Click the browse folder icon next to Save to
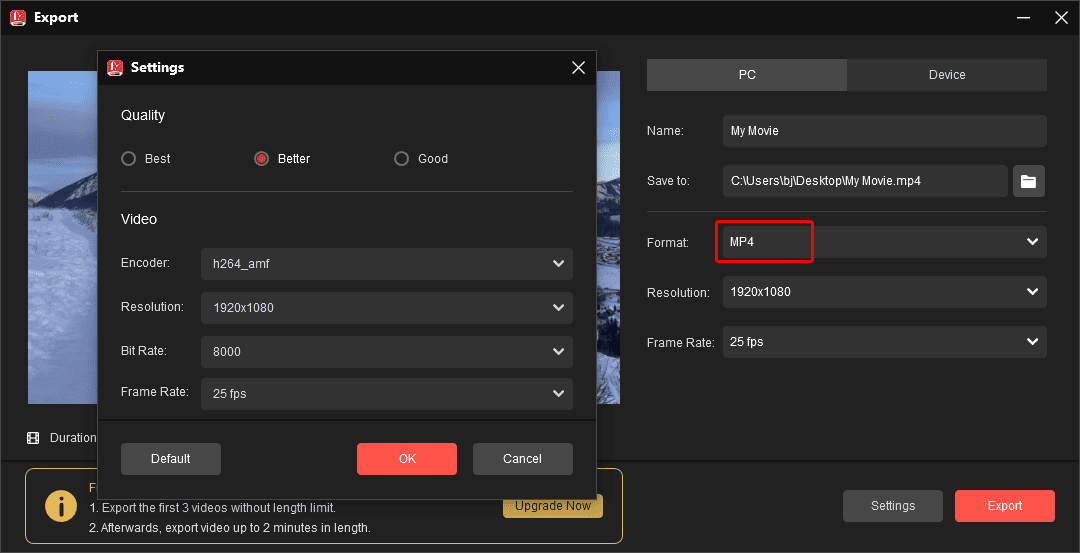 click(x=1028, y=181)
